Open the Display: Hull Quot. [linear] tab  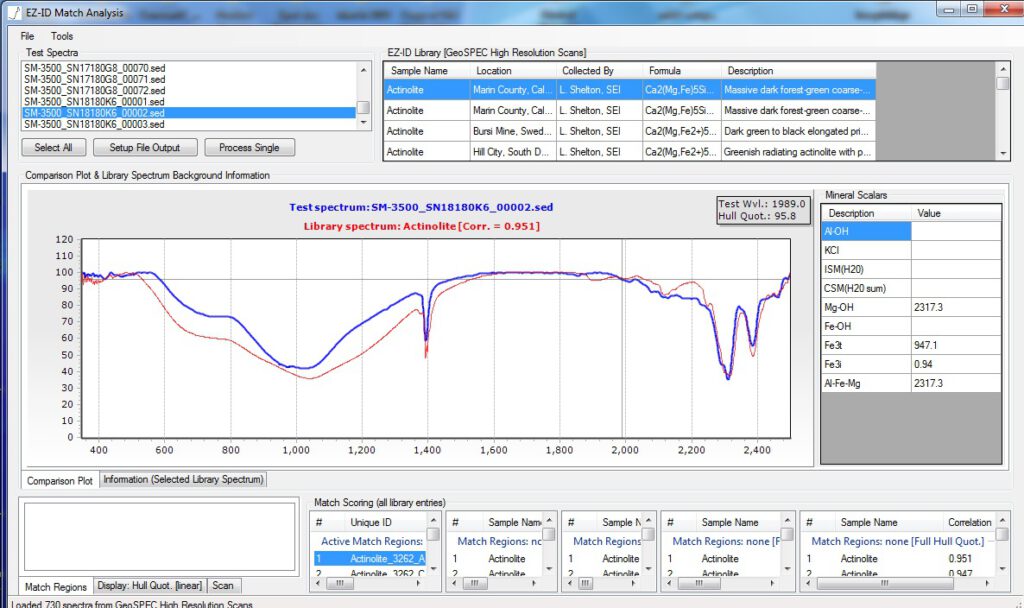point(150,586)
